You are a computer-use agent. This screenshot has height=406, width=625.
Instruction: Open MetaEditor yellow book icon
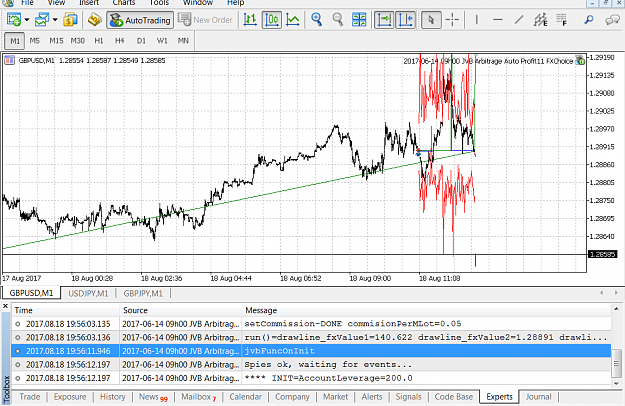pos(94,20)
